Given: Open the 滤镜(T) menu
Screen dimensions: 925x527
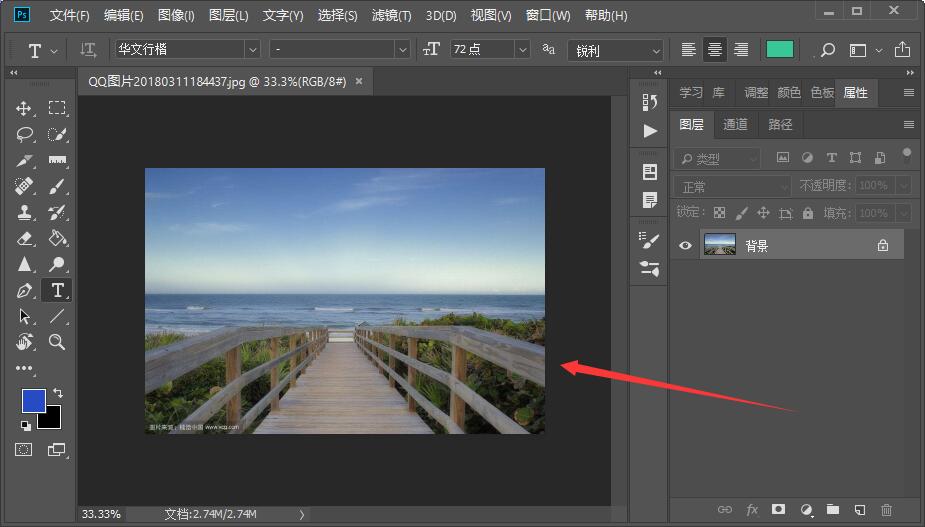Looking at the screenshot, I should coord(392,15).
